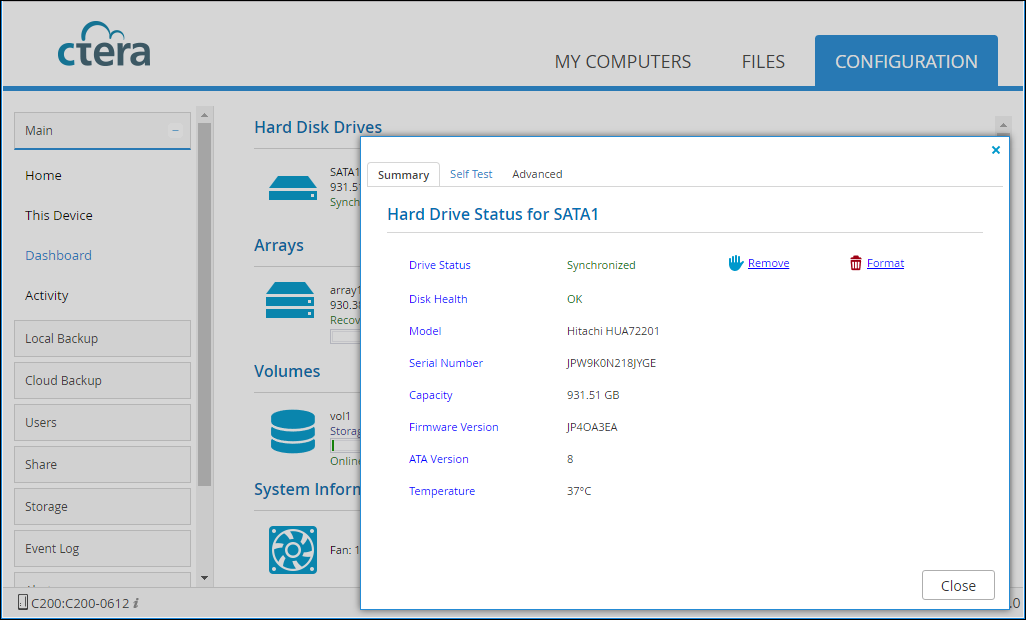Select the CONFIGURATION tab
Viewport: 1026px width, 620px height.
click(x=906, y=61)
